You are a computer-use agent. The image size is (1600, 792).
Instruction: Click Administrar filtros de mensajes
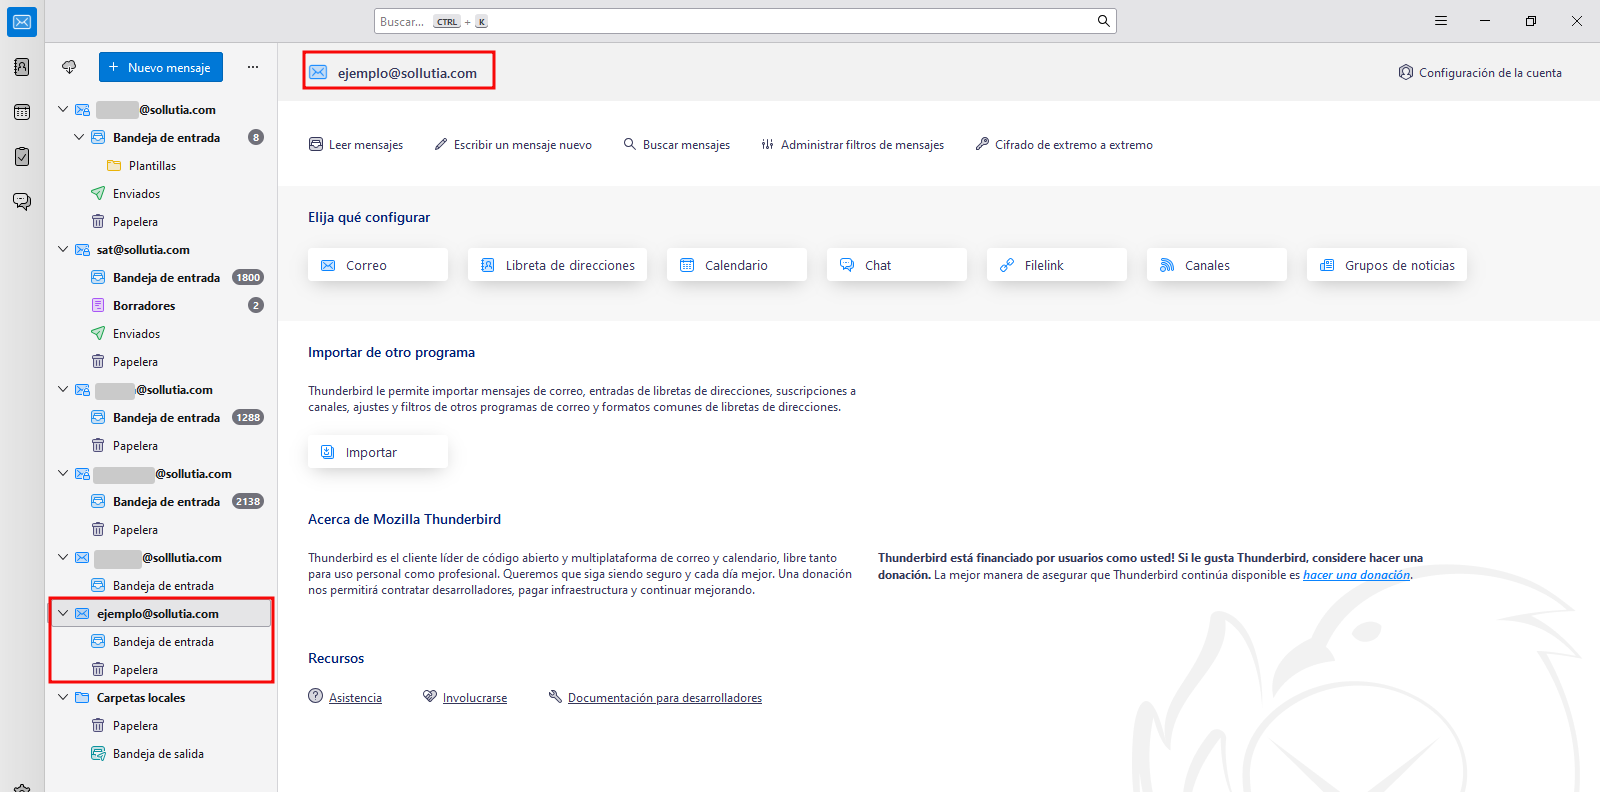852,145
